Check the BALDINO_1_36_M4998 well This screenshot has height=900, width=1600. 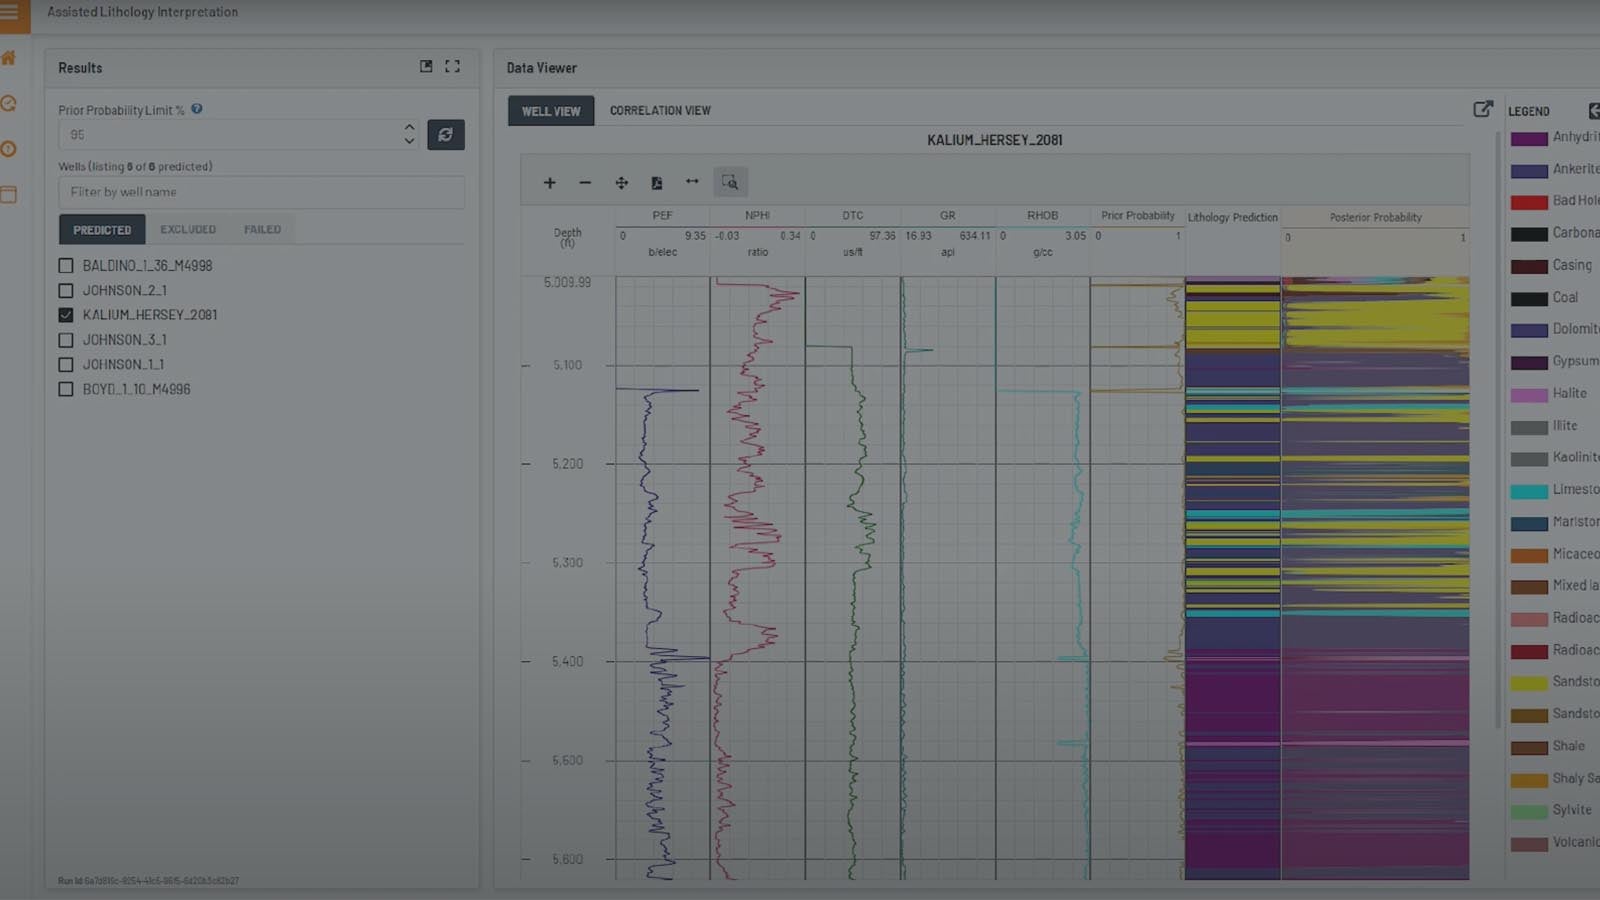(66, 266)
